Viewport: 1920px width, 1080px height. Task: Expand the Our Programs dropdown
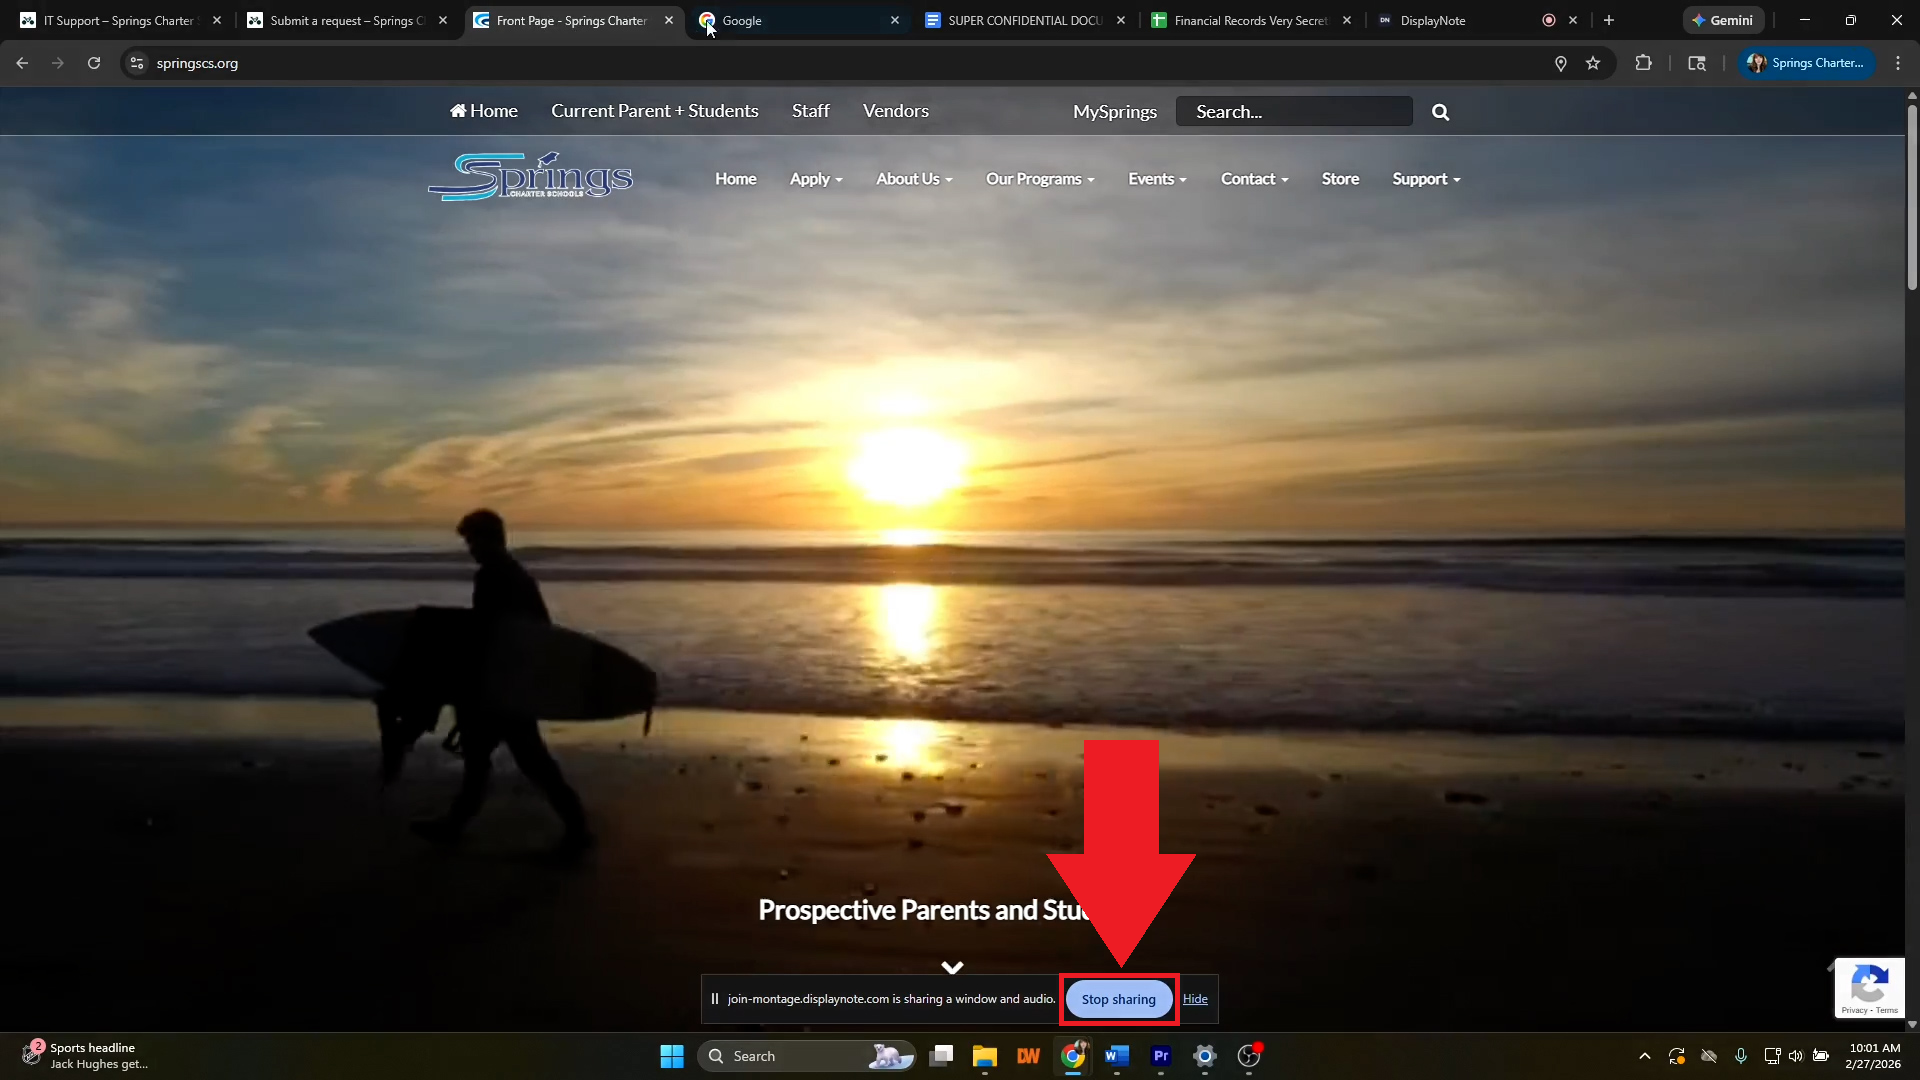(x=1039, y=179)
